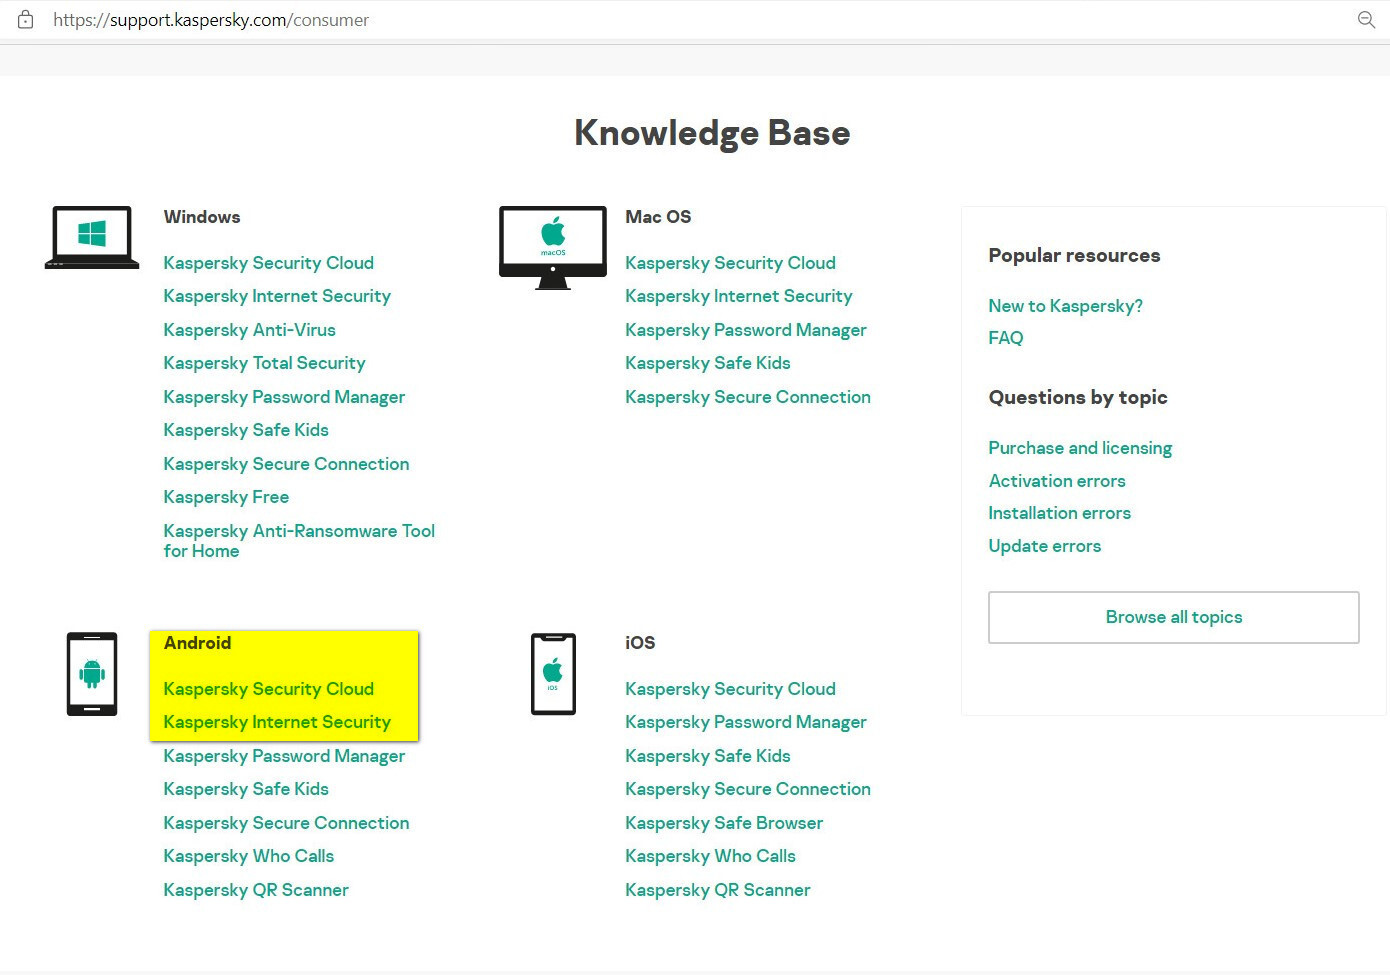The width and height of the screenshot is (1390, 975).
Task: Open Android Kaspersky Secure Connection link
Action: [x=287, y=823]
